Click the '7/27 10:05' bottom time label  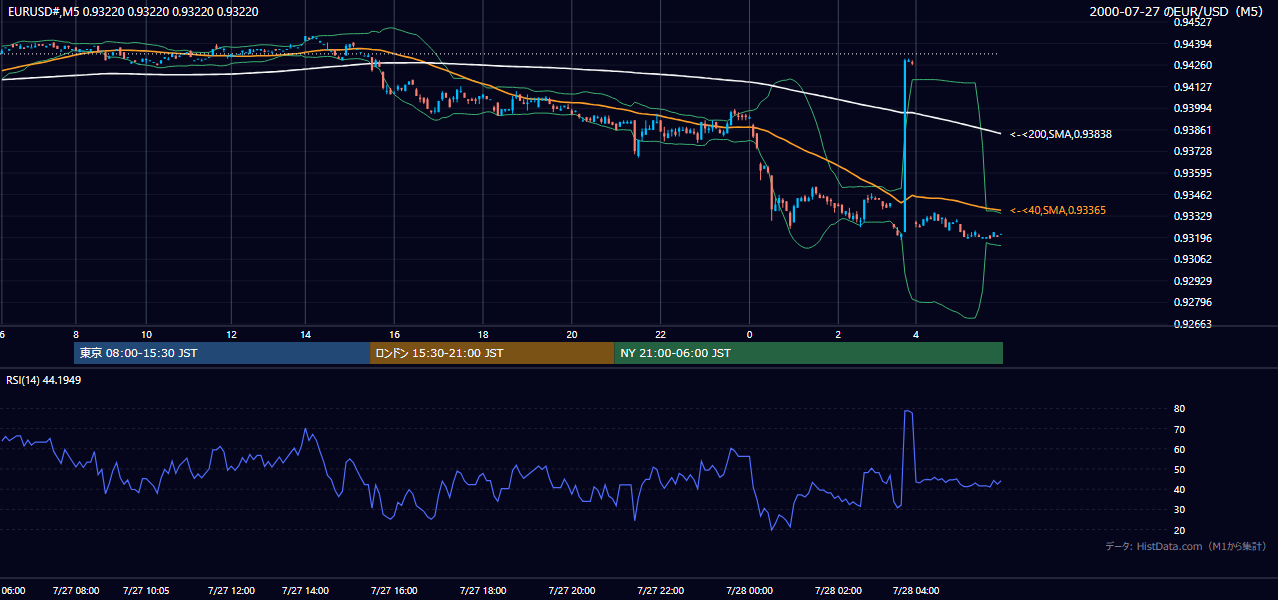(146, 591)
